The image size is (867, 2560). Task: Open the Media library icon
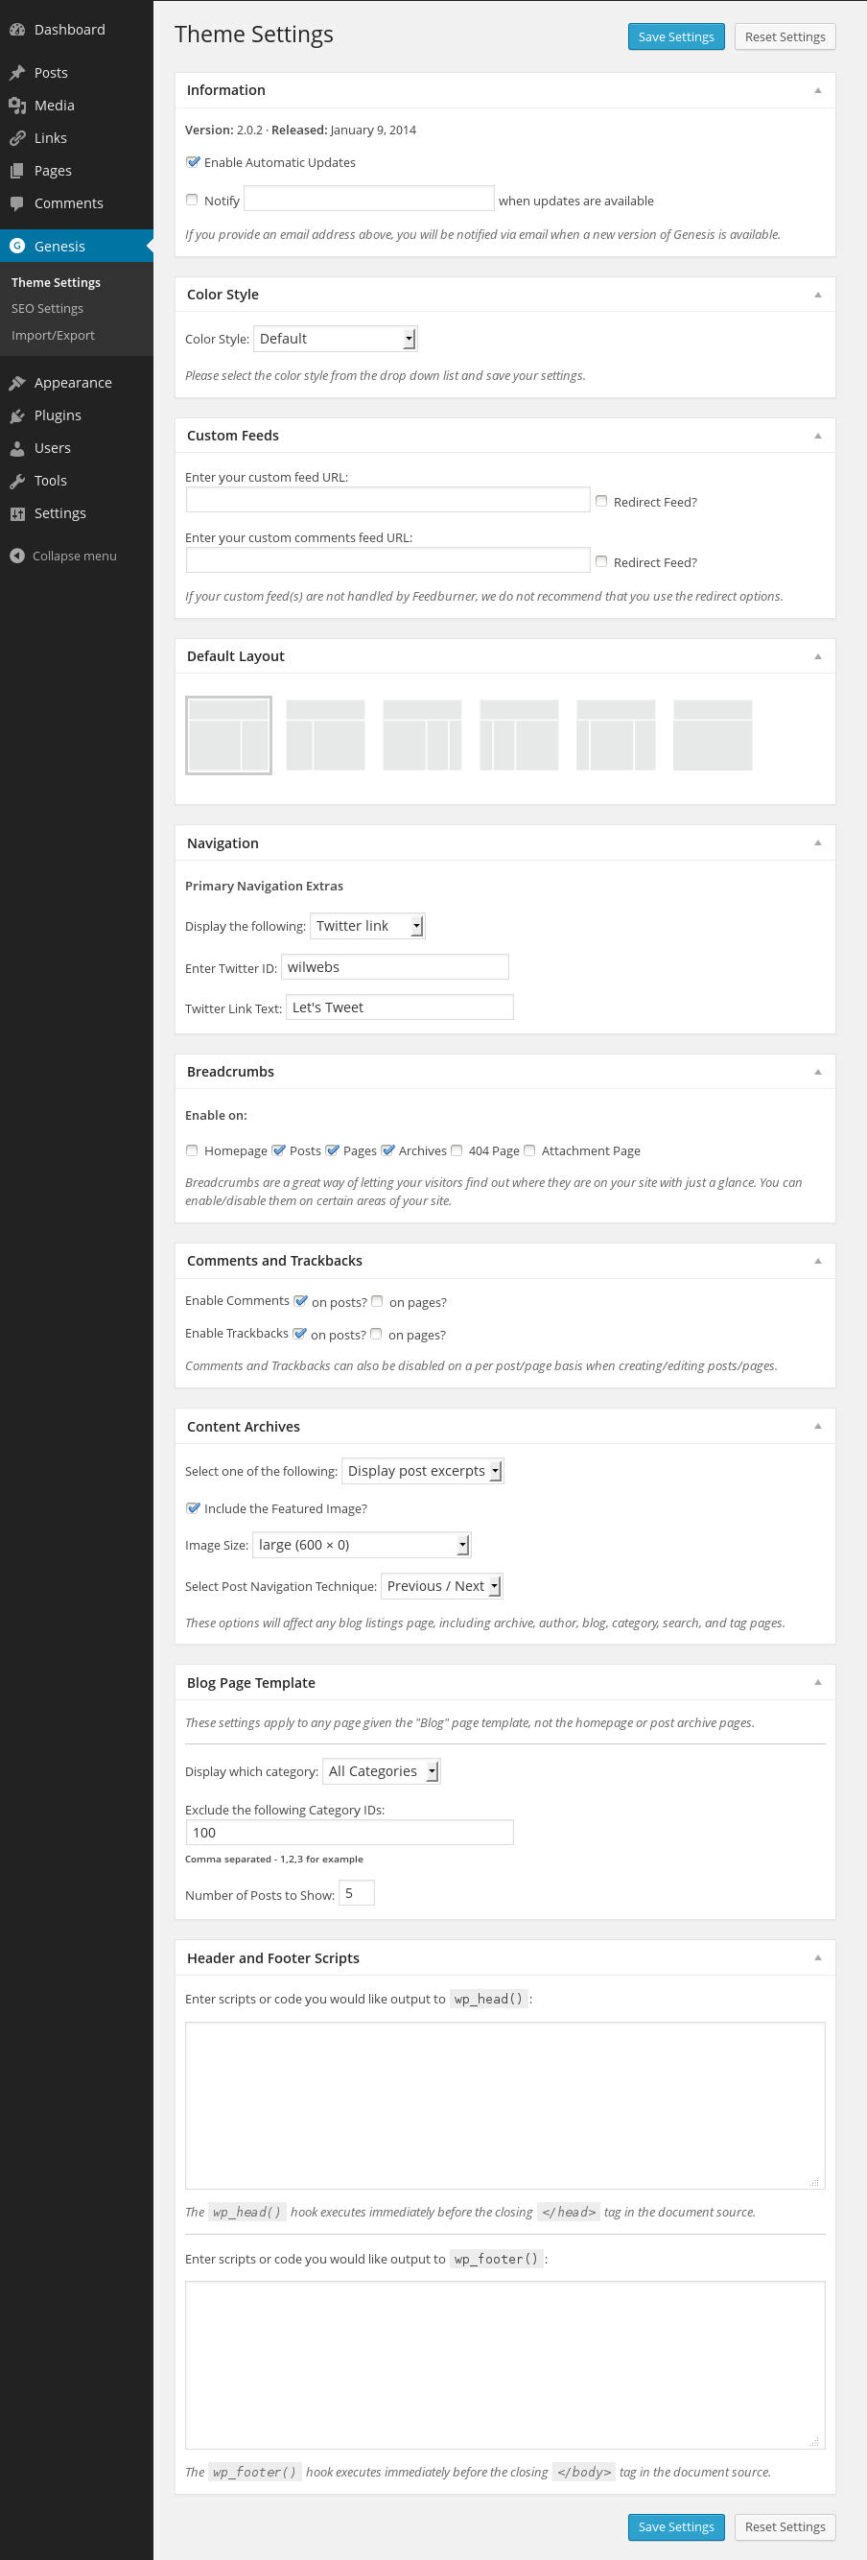pos(17,106)
